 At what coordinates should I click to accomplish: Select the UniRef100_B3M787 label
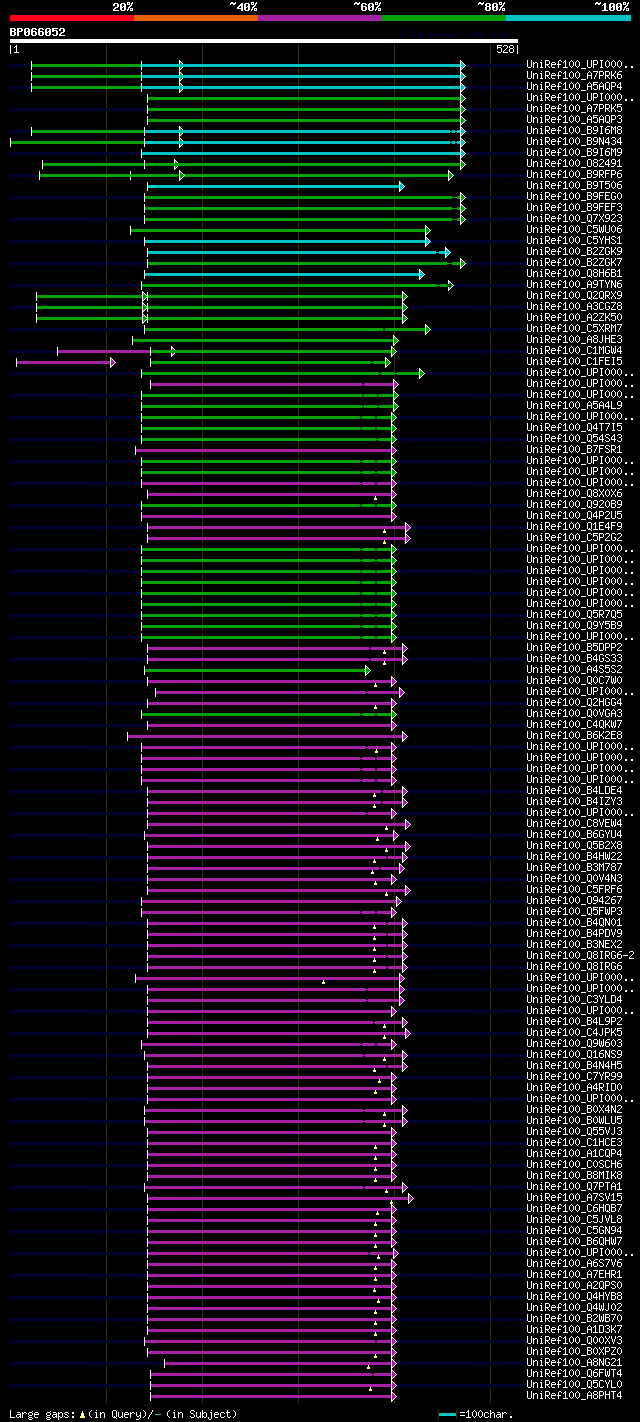[574, 867]
